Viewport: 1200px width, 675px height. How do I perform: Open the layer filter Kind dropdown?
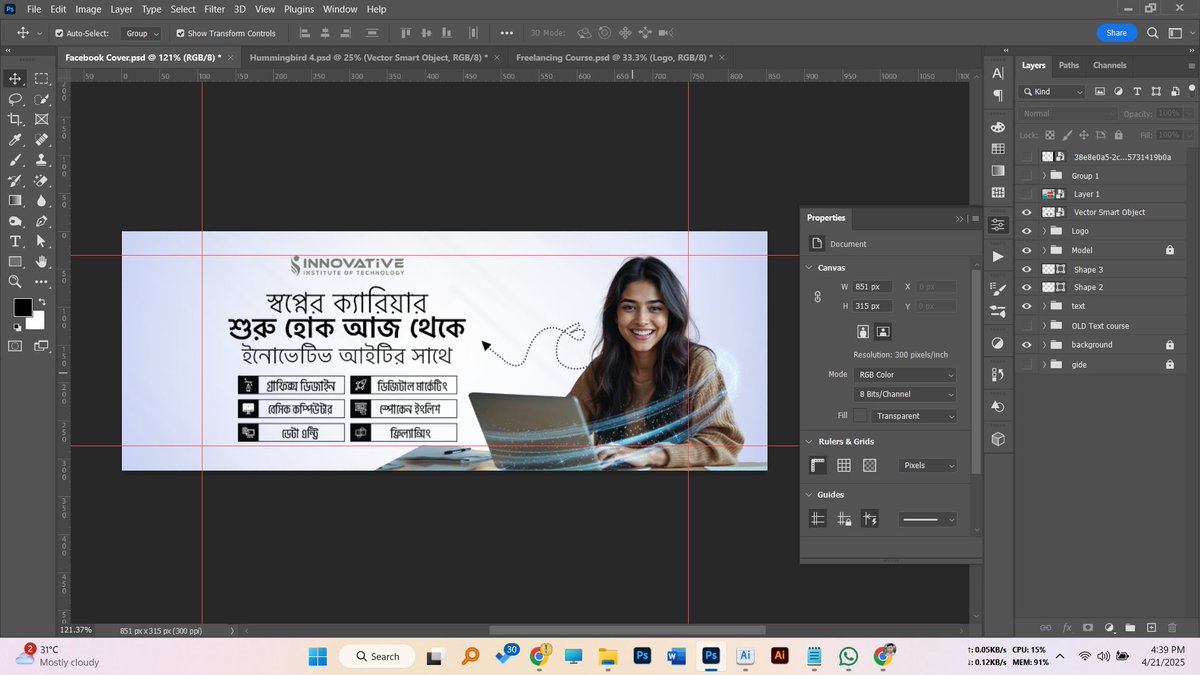1053,91
